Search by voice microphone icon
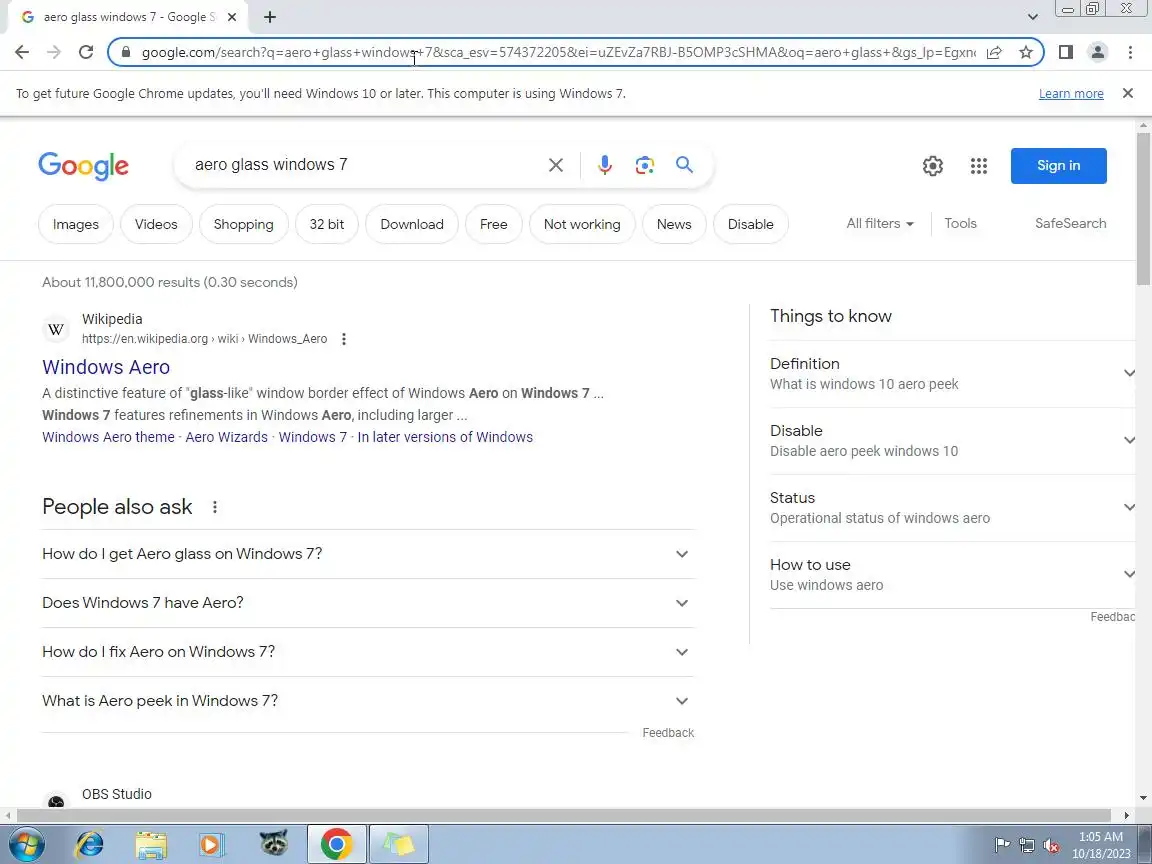 [605, 165]
